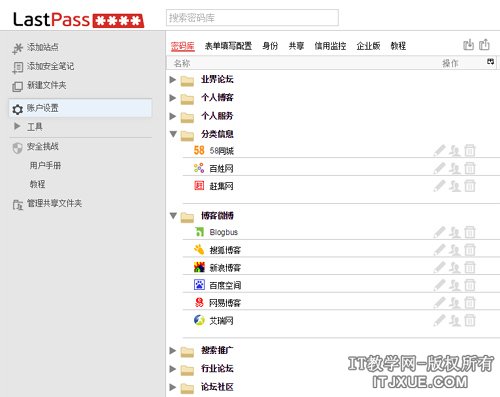Image resolution: width=500 pixels, height=397 pixels.
Task: Click the import icon at top right
Action: click(x=469, y=44)
